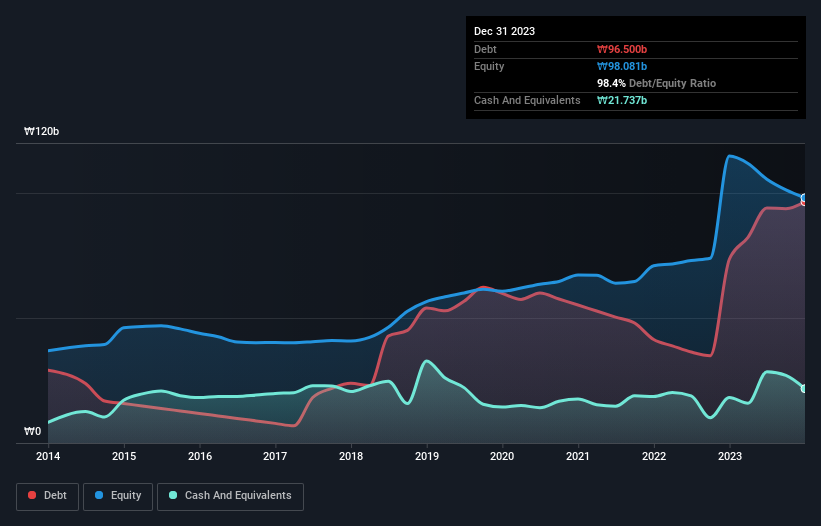
Task: Click the 2021 x-axis label
Action: tap(578, 456)
